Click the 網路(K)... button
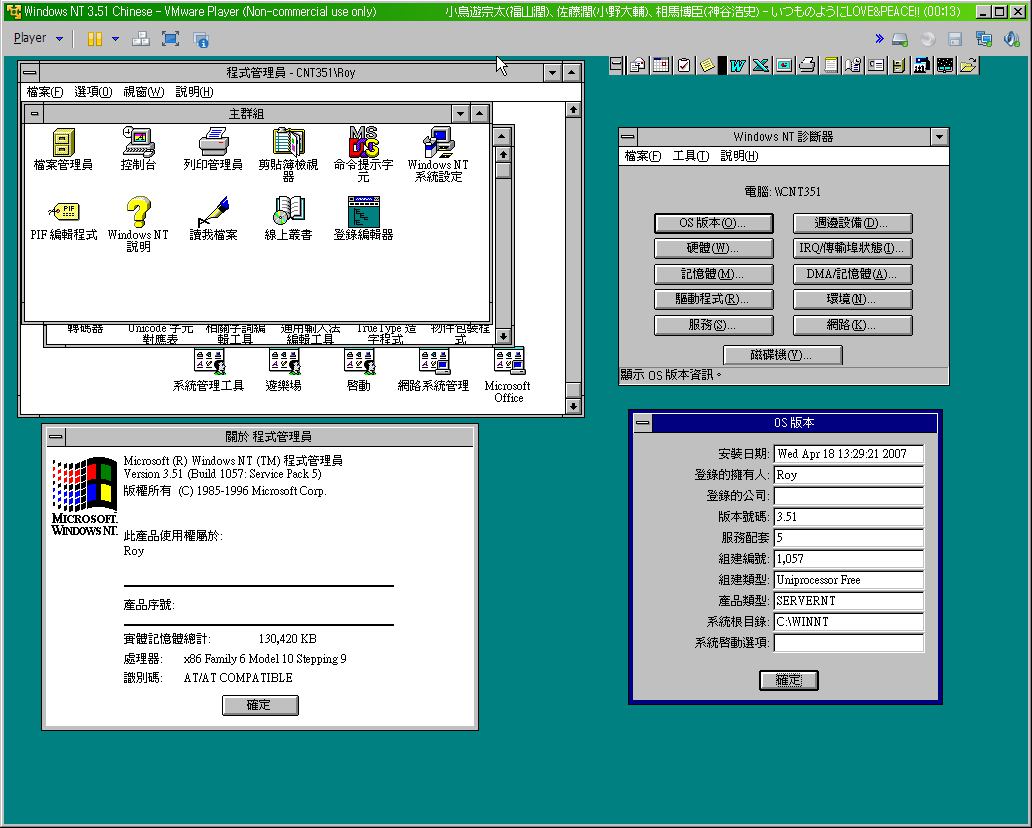Screen dimensions: 1032x828 [x=852, y=324]
